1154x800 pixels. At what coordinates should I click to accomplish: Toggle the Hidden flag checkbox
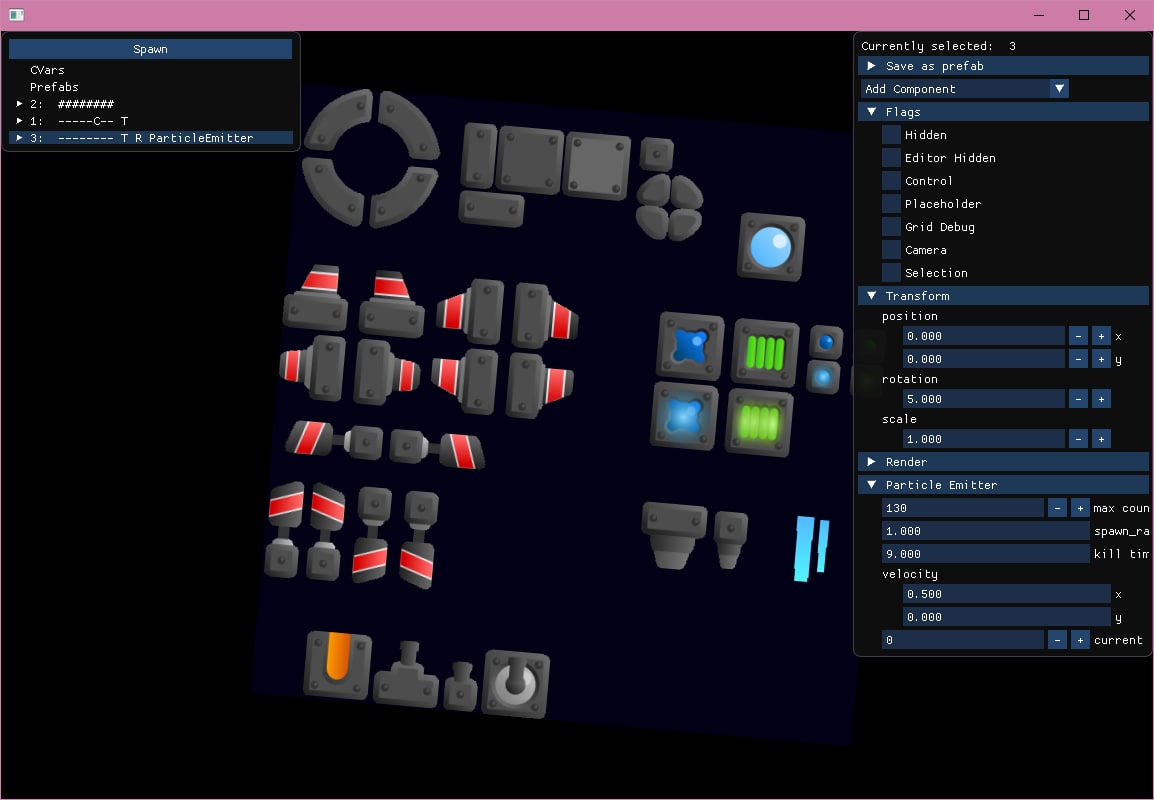[891, 135]
